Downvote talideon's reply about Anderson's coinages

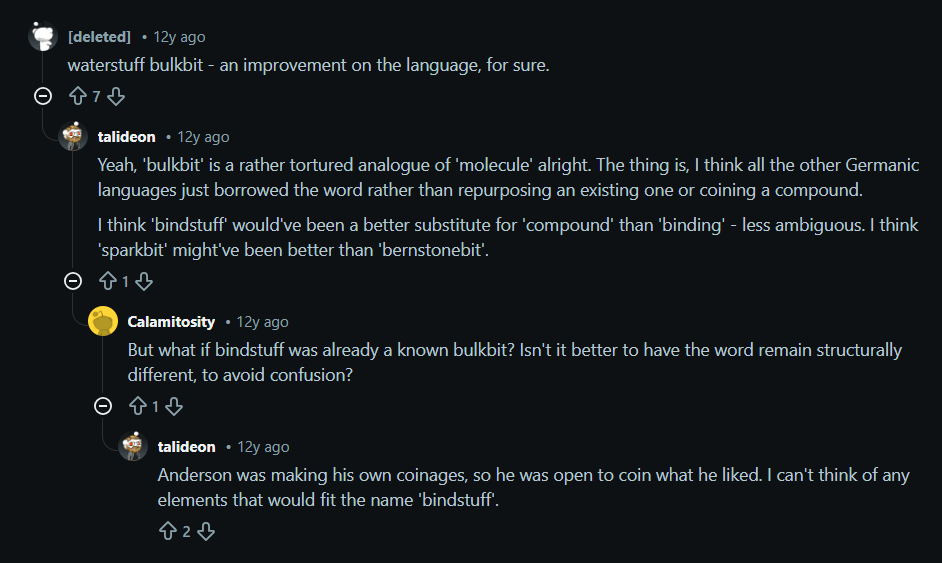point(205,531)
